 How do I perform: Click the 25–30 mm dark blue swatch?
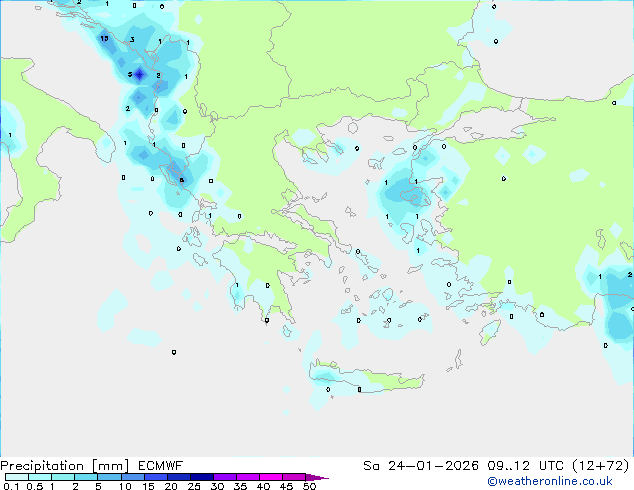(x=202, y=477)
